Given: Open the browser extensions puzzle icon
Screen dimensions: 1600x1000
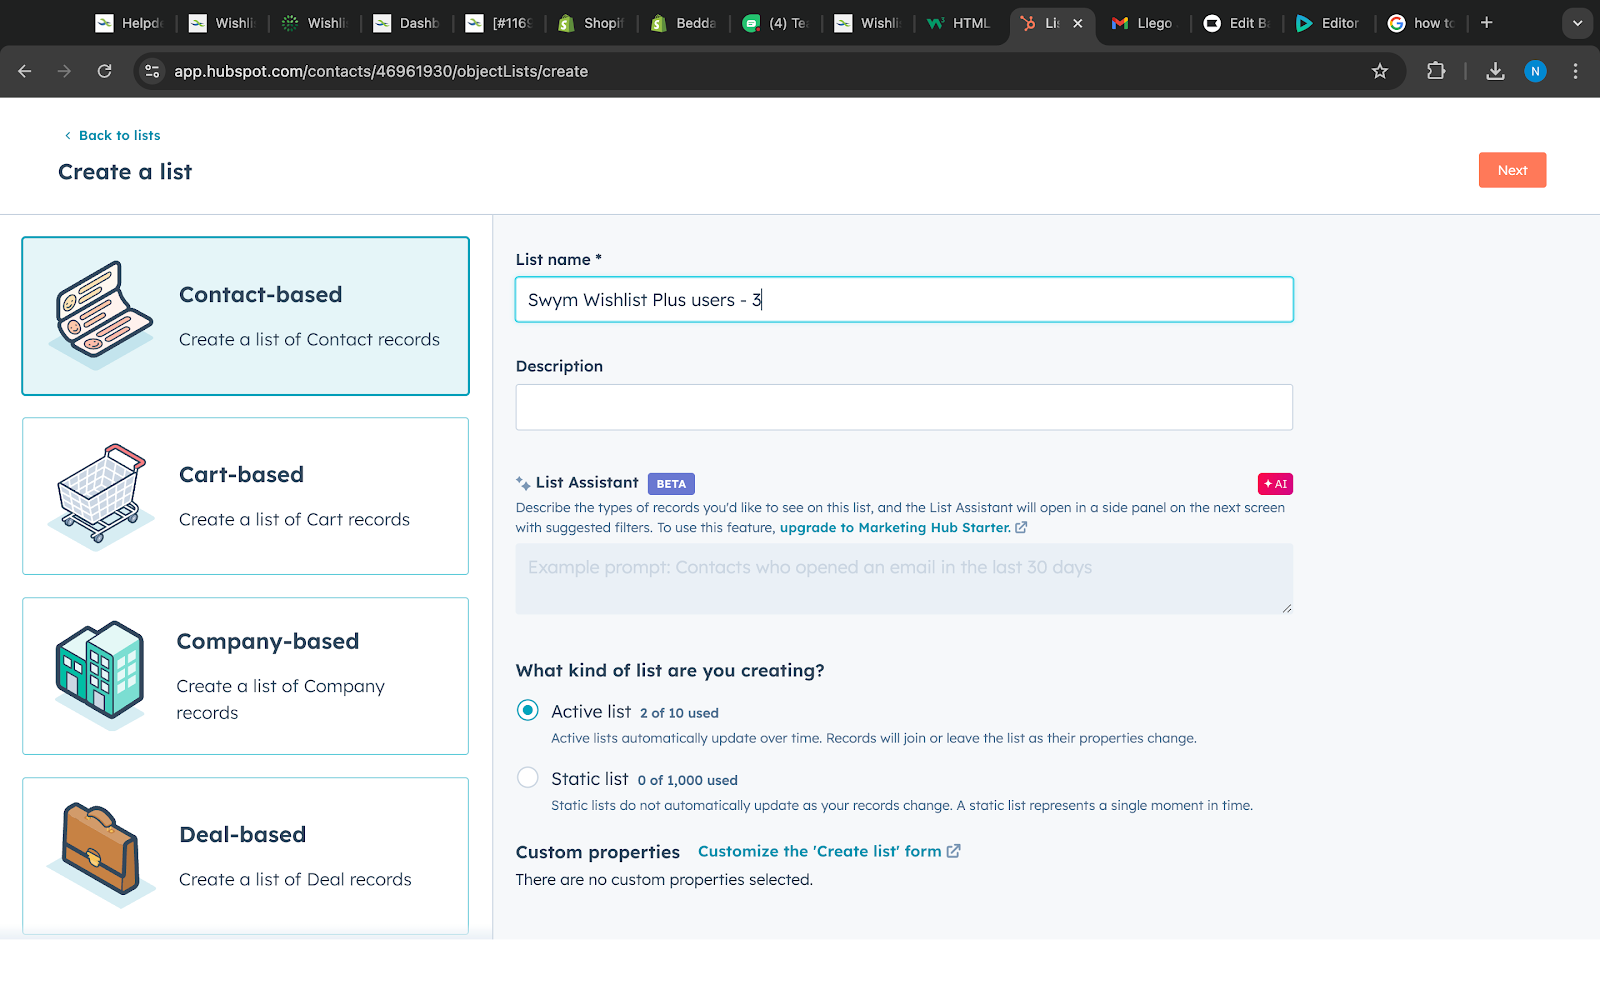Looking at the screenshot, I should pos(1436,71).
